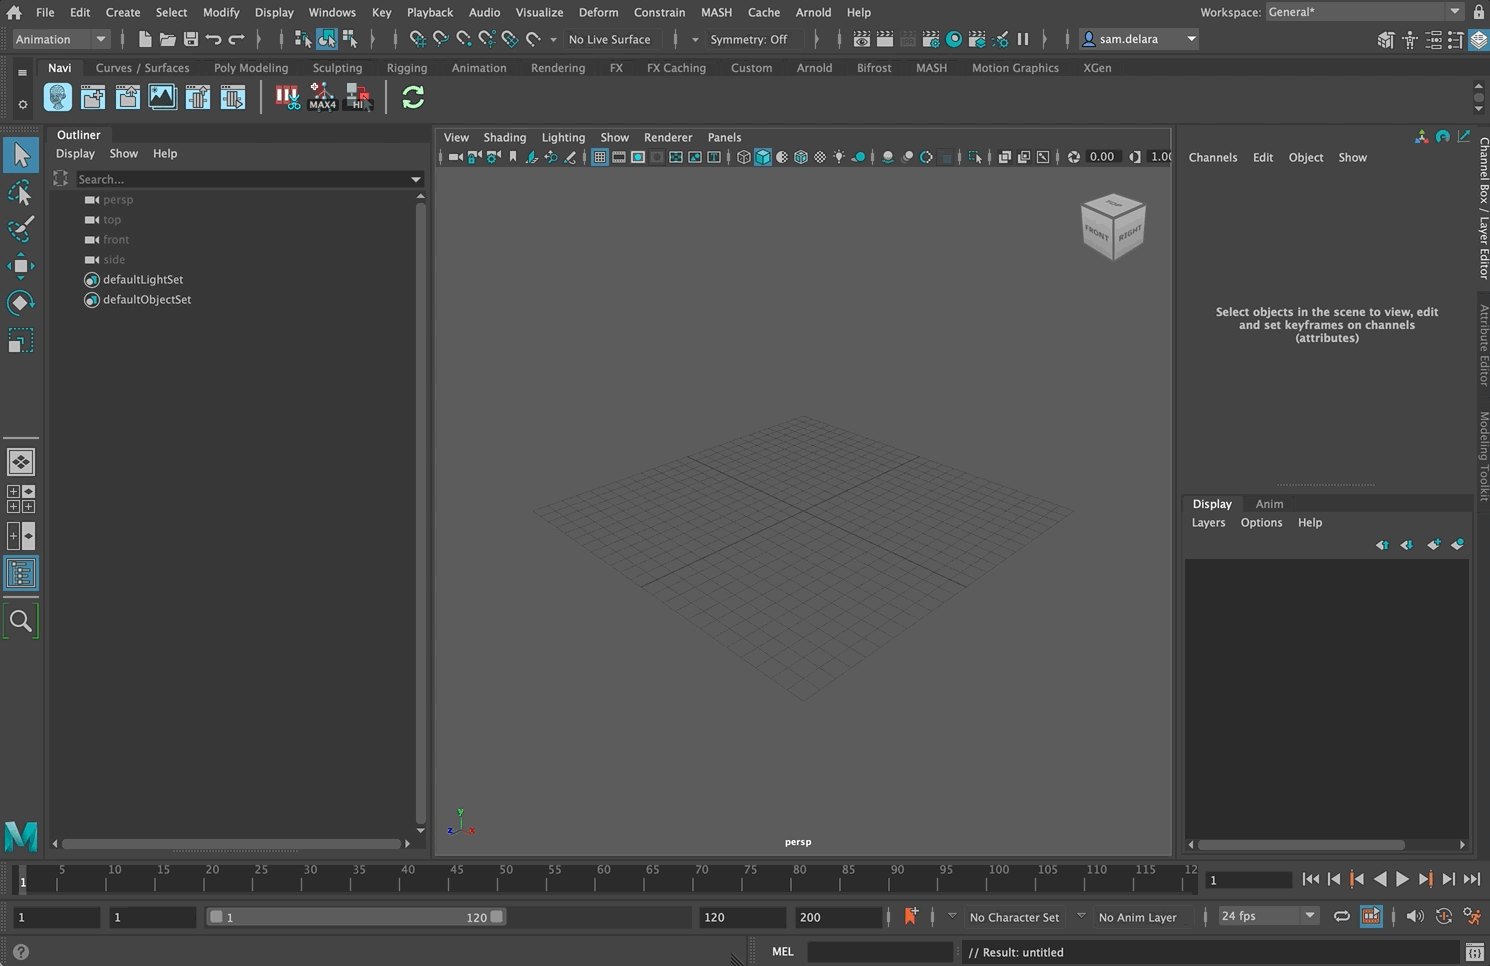Open the 24 fps frame rate dropdown
1490x966 pixels.
[x=1267, y=916]
